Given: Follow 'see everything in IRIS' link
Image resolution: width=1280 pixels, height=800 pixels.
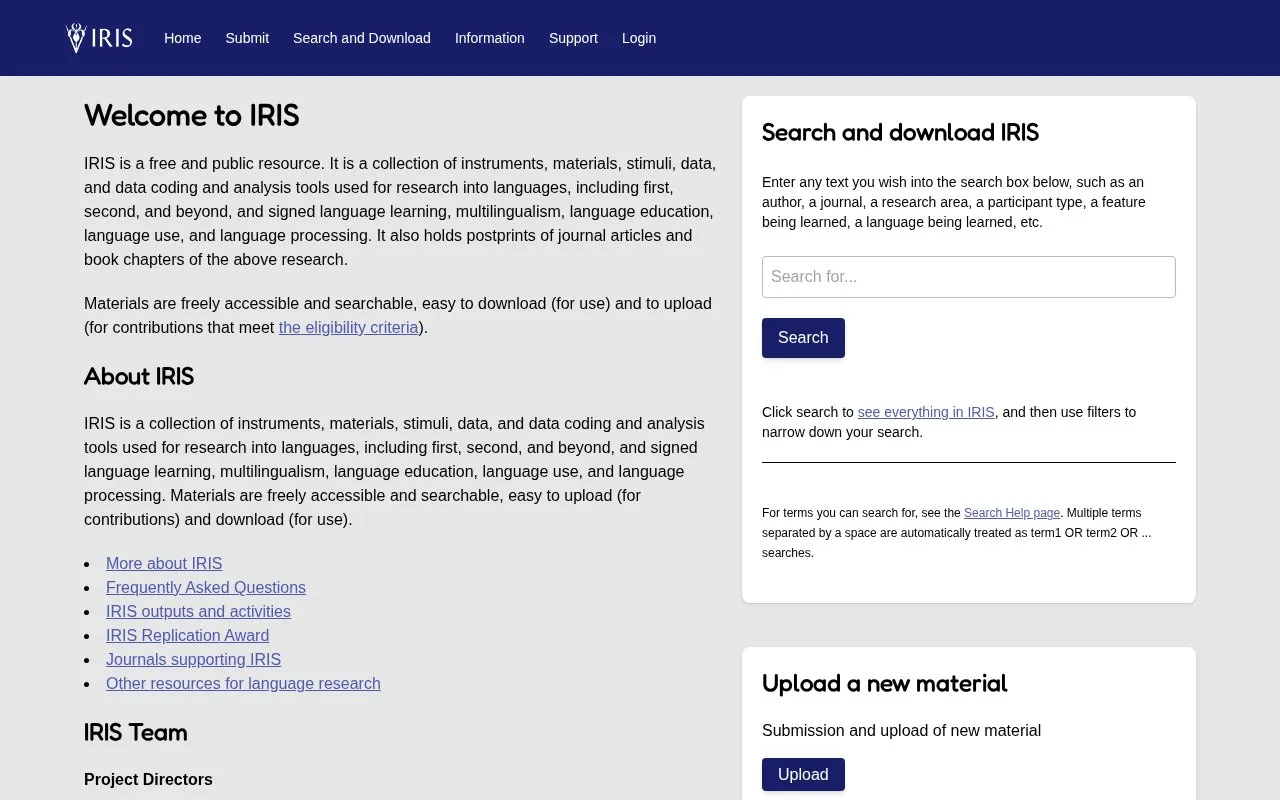Looking at the screenshot, I should pos(926,412).
